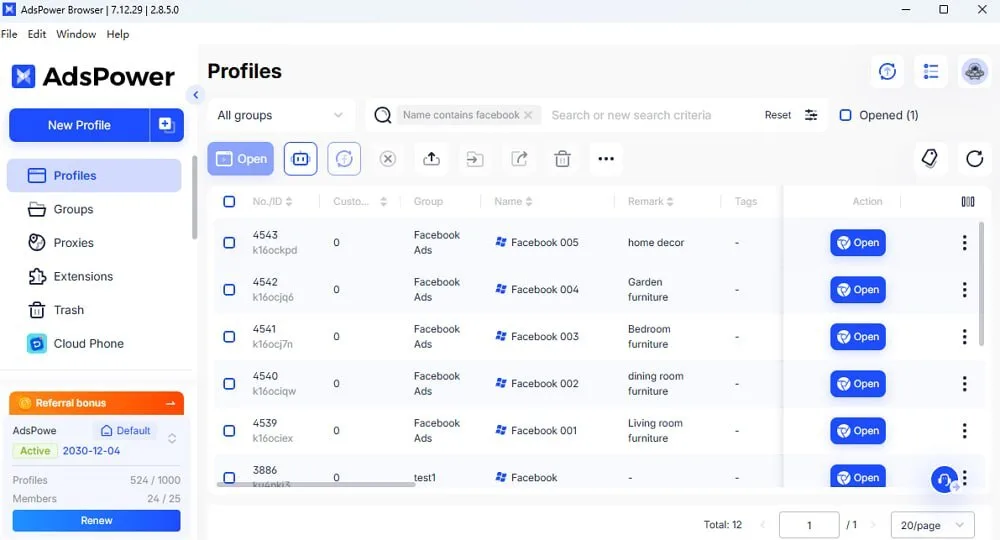Collapse the left sidebar arrow

click(196, 95)
